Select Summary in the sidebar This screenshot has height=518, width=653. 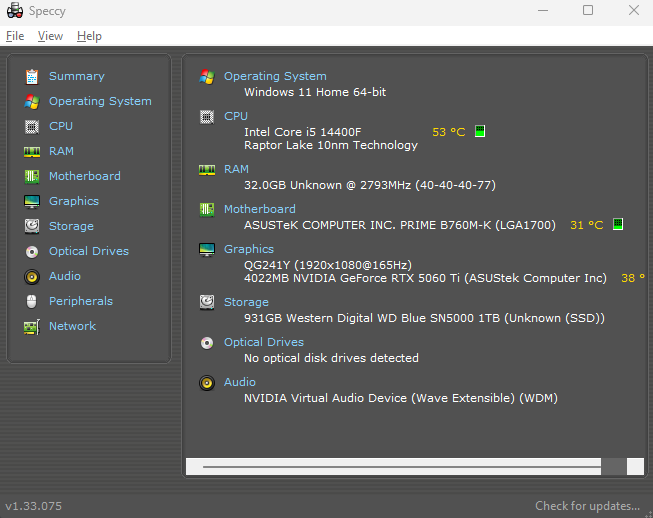click(x=77, y=76)
